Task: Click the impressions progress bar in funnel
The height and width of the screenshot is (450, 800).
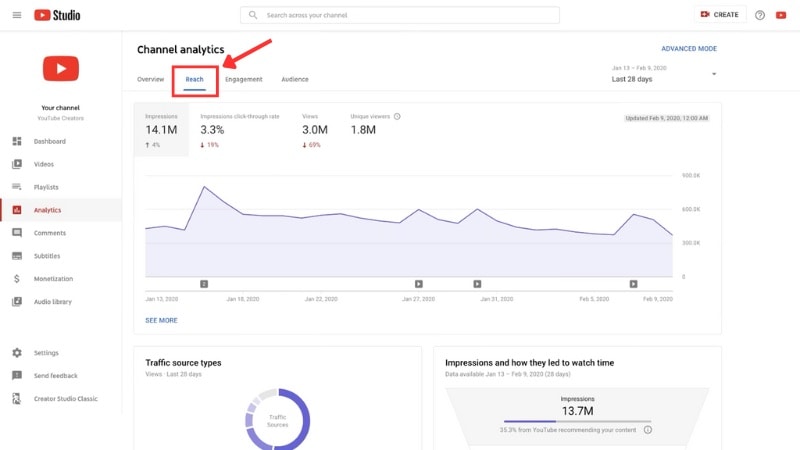Action: 577,421
